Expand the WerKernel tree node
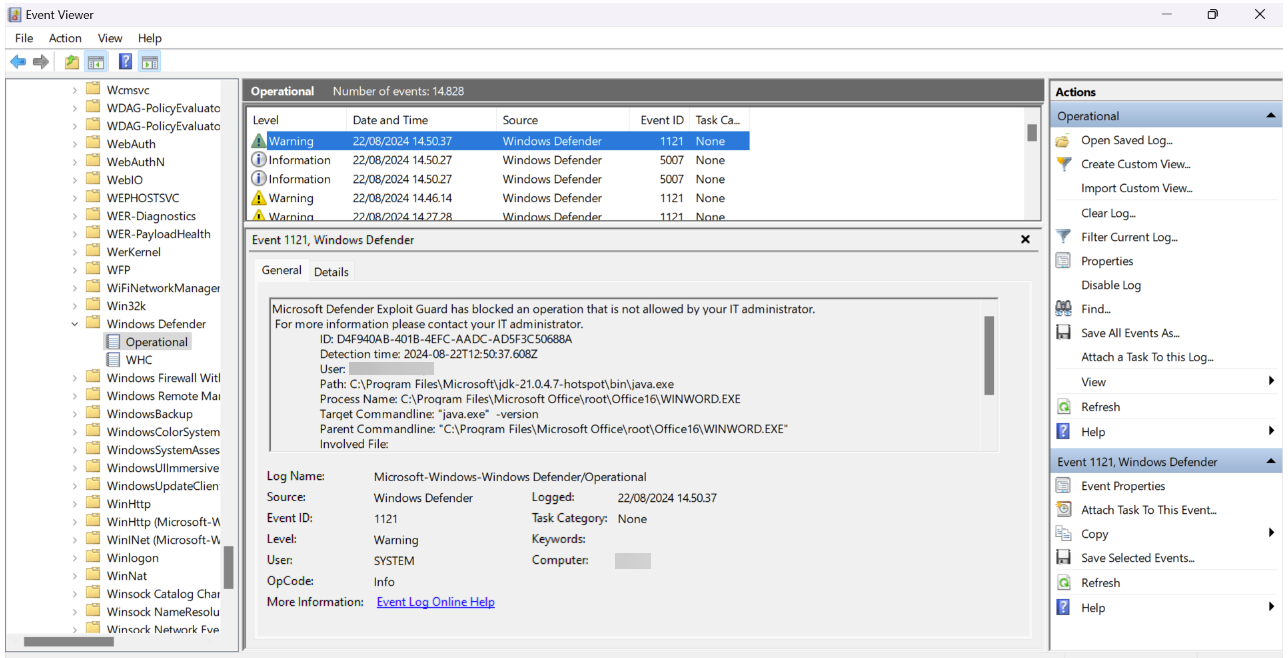Image resolution: width=1288 pixels, height=658 pixels. point(75,252)
